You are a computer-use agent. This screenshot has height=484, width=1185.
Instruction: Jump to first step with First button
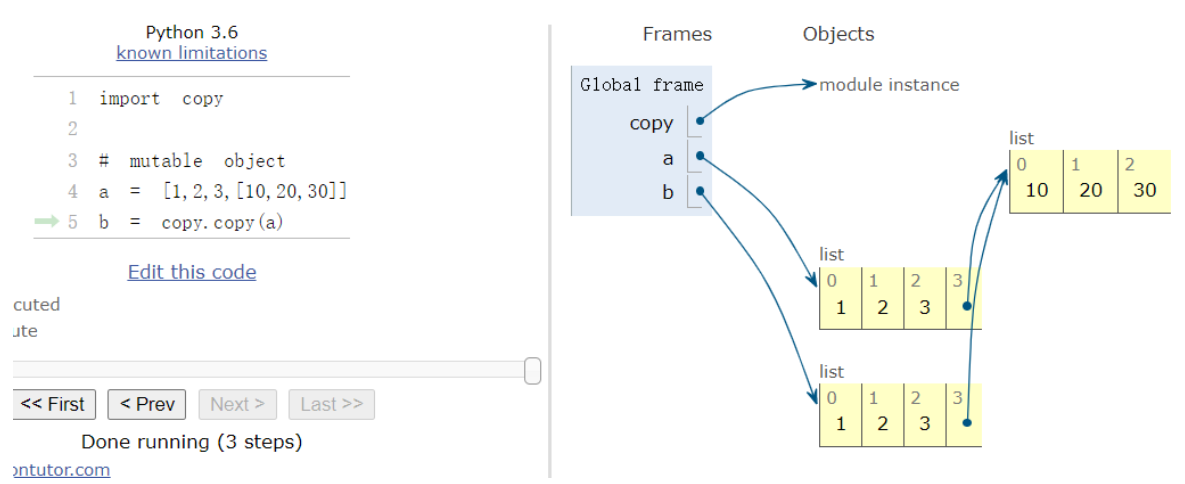(54, 404)
